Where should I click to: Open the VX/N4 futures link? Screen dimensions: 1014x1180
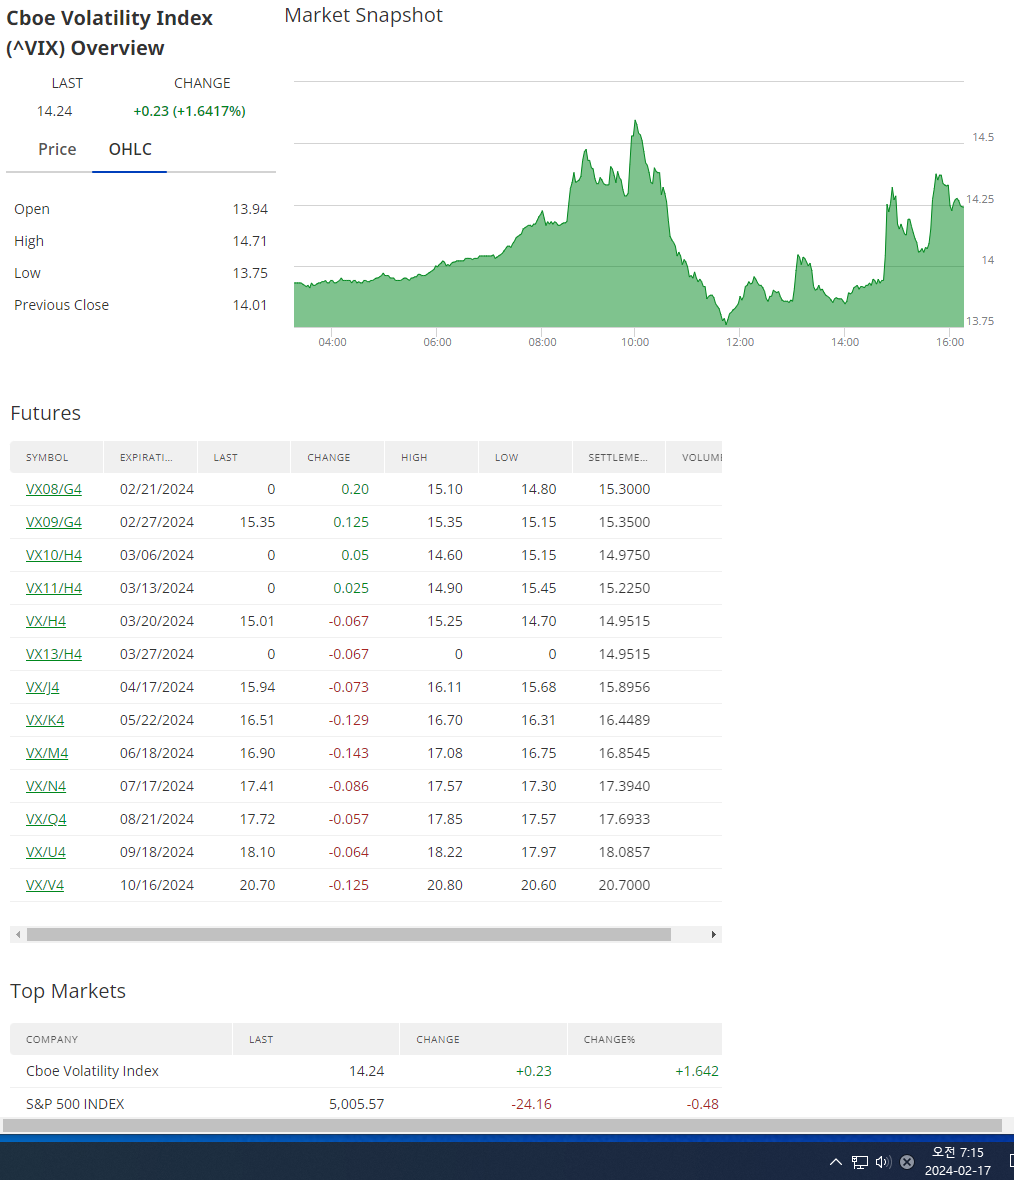[46, 787]
